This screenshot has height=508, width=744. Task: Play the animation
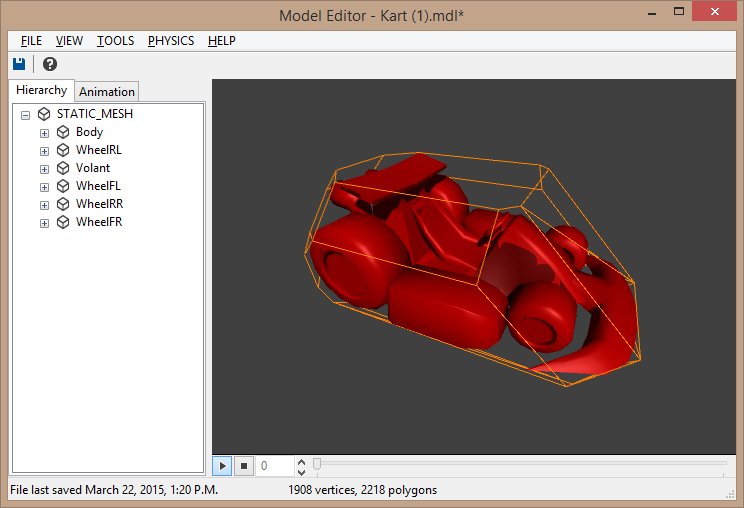[x=222, y=466]
